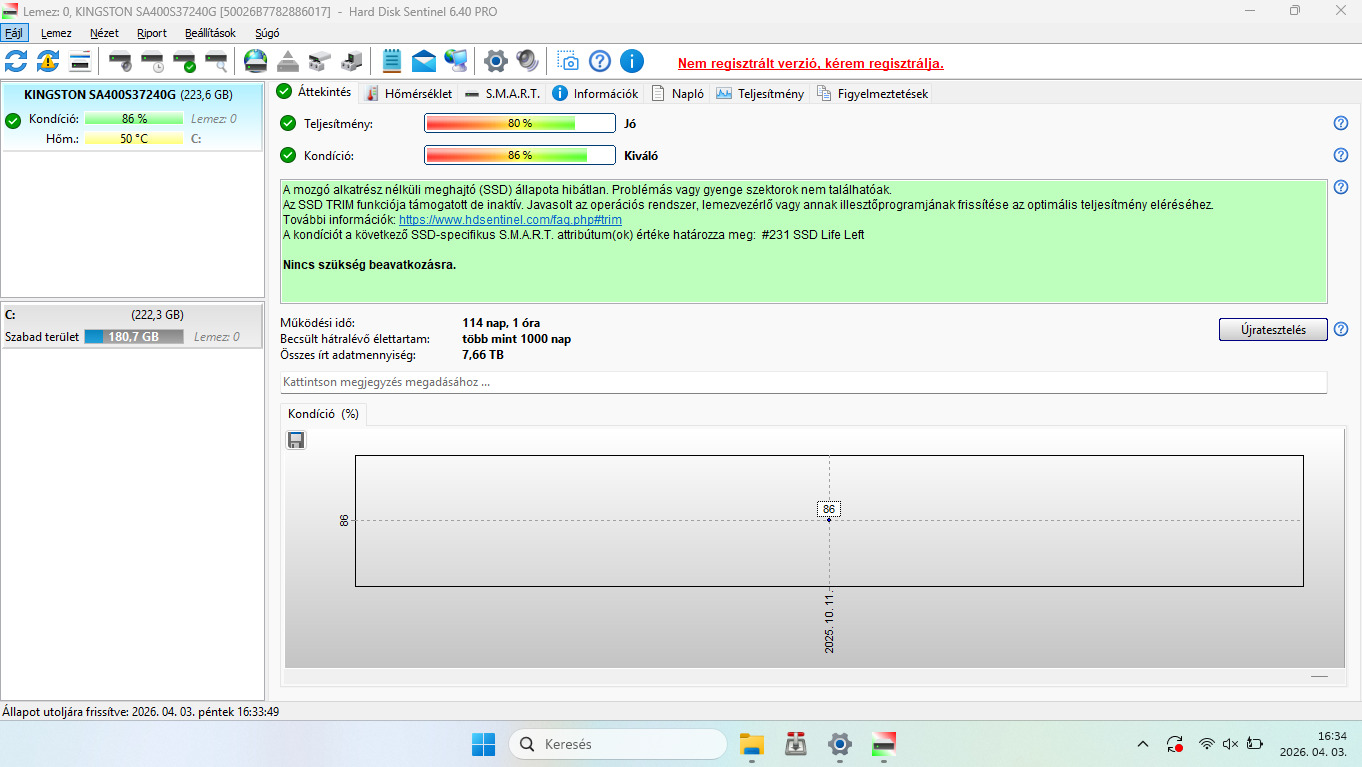The height and width of the screenshot is (767, 1362).
Task: Click the floppy disk save-graph icon
Action: (x=296, y=440)
